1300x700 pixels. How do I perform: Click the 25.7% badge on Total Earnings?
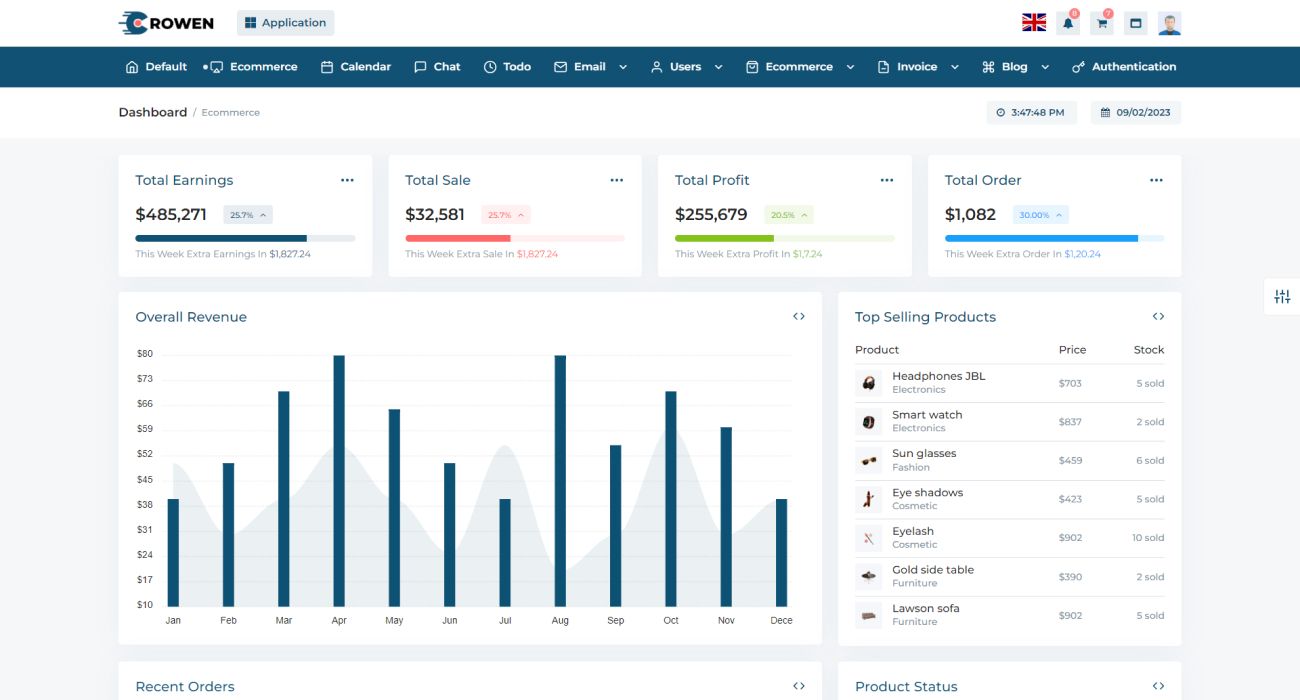point(248,215)
